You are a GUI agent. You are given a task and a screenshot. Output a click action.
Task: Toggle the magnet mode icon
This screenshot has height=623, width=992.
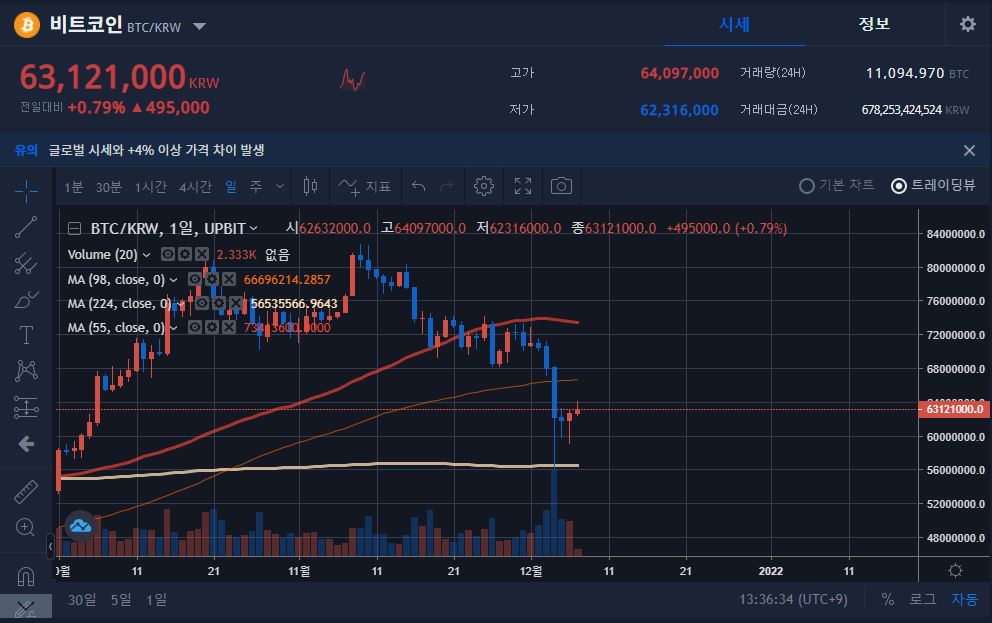(x=26, y=576)
